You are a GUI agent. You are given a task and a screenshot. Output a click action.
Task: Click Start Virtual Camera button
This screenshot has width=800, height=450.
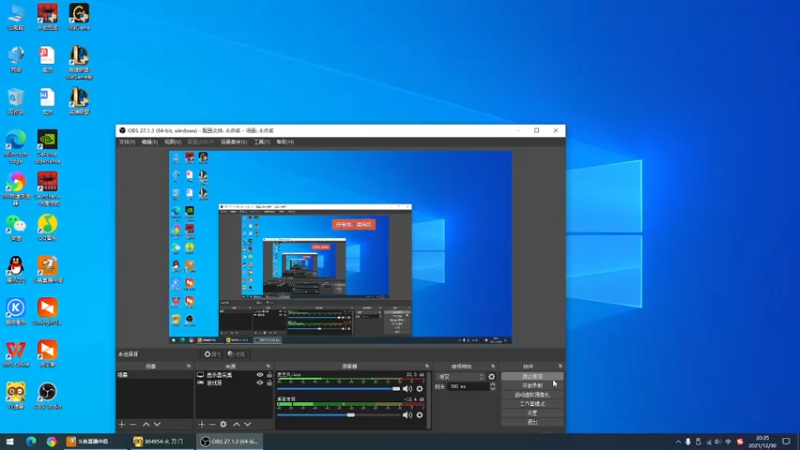[532, 395]
